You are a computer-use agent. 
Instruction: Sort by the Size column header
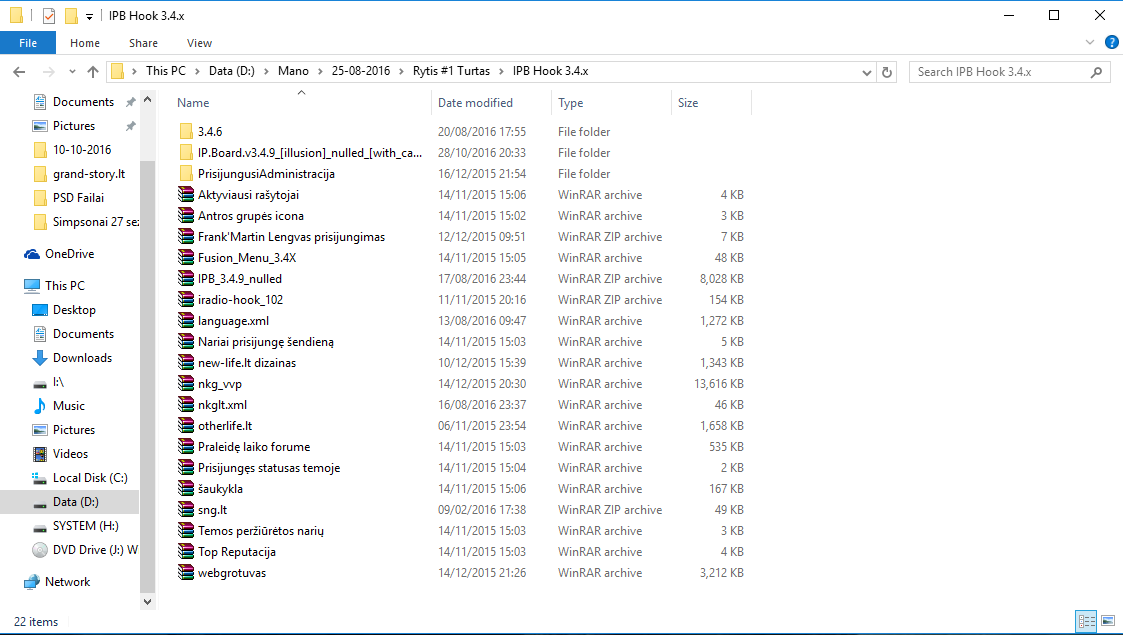(x=711, y=102)
